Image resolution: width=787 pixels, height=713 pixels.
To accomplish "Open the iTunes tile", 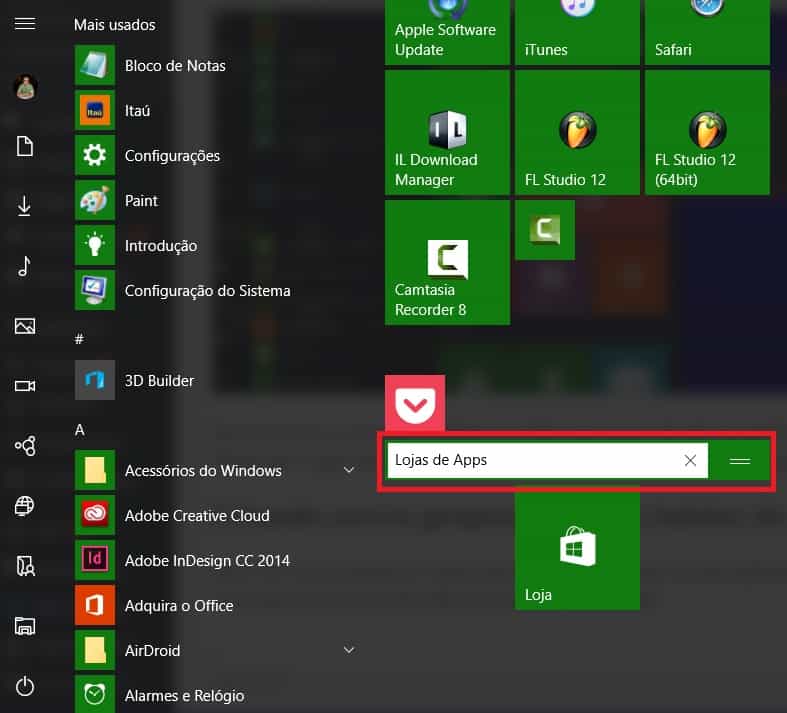I will coord(577,32).
